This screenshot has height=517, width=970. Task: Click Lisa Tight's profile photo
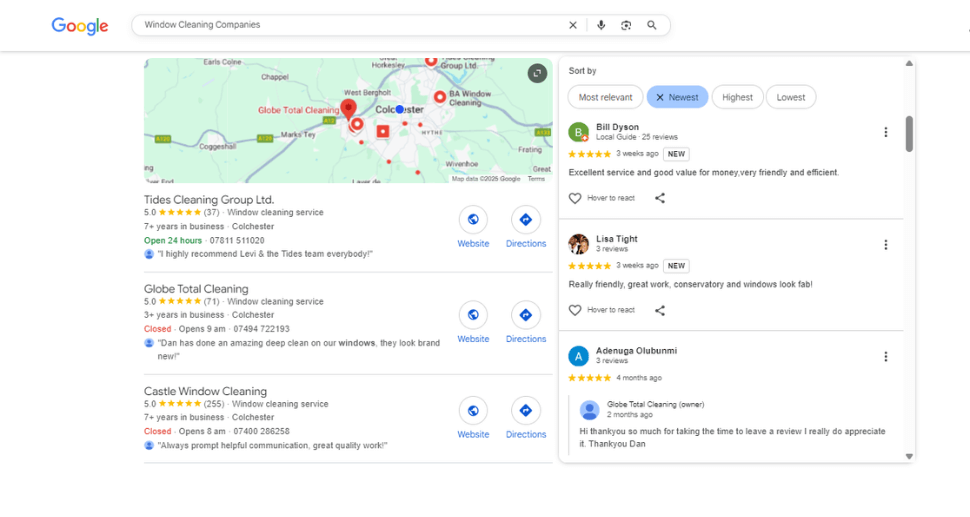578,244
